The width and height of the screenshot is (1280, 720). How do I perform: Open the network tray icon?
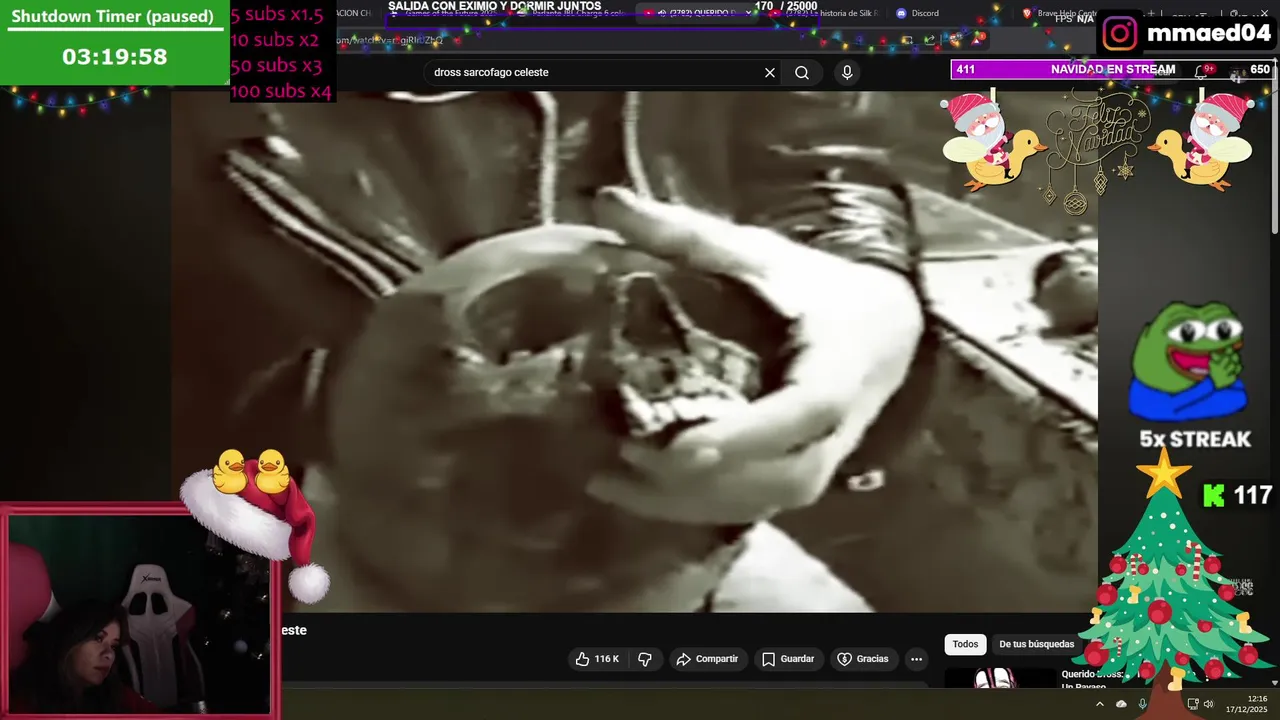pyautogui.click(x=1193, y=704)
